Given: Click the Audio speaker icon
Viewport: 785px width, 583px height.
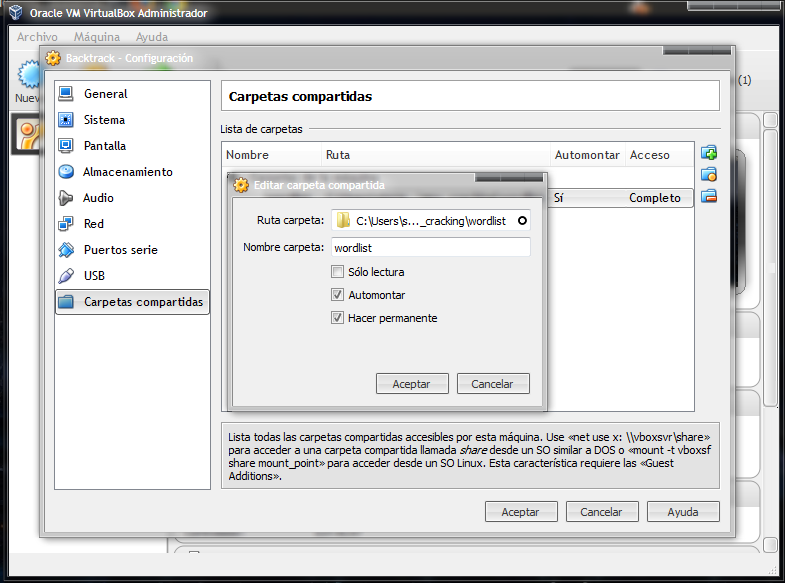Looking at the screenshot, I should pos(66,198).
